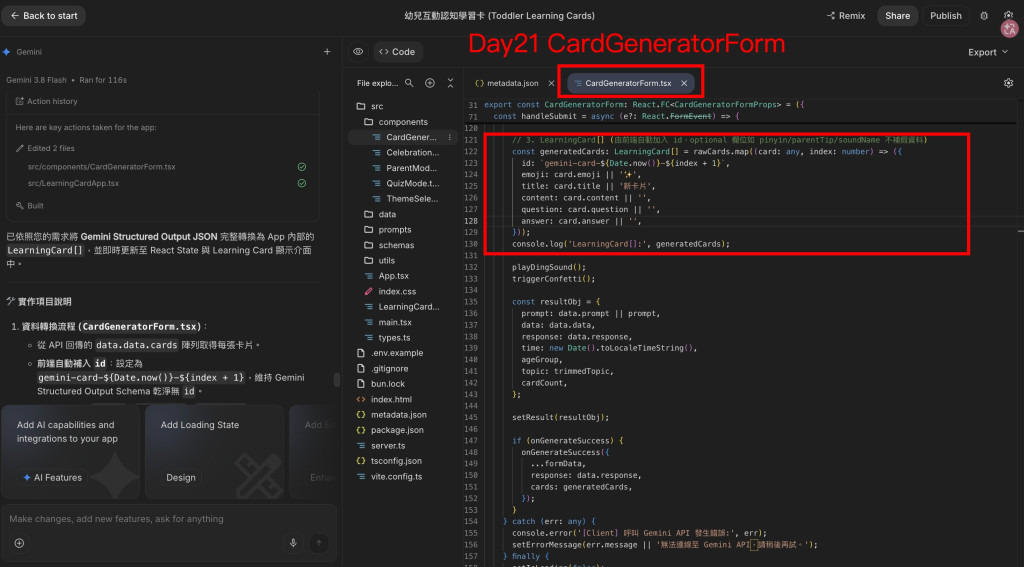Close the CardGeneratorForm.tsx tab

(x=684, y=83)
